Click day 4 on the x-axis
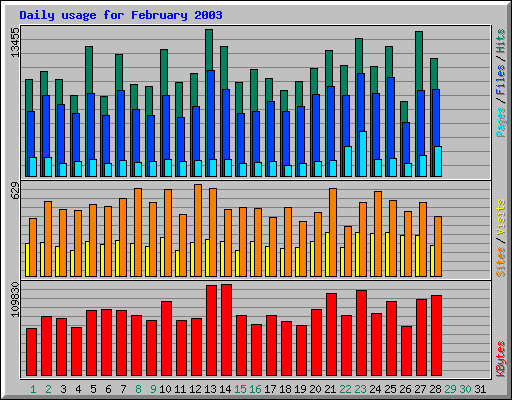Screen dimensions: 512x400 78,389
